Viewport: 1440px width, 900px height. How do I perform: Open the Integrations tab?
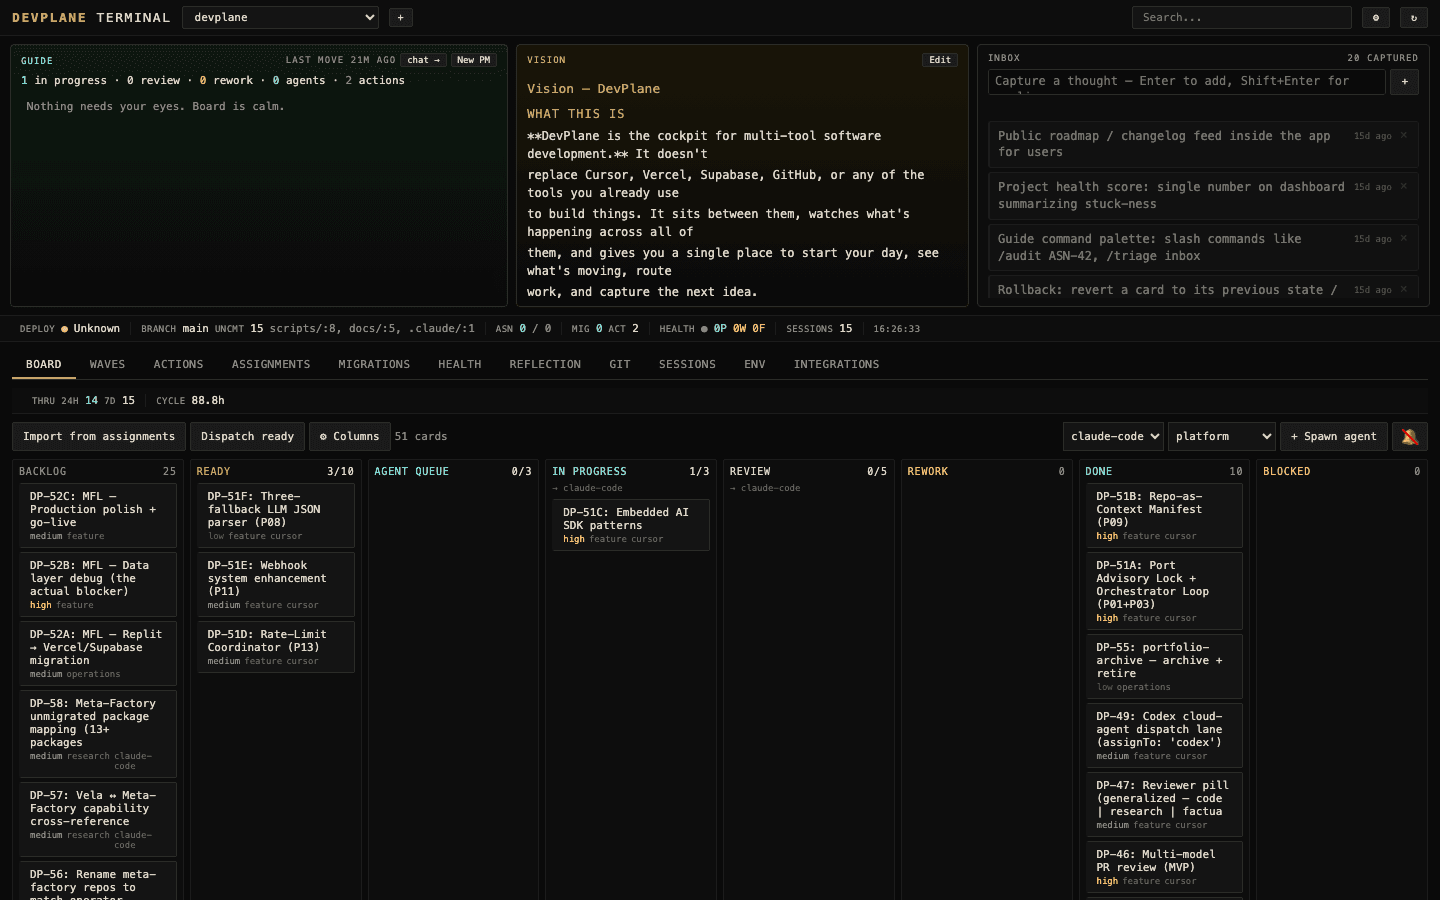[836, 364]
